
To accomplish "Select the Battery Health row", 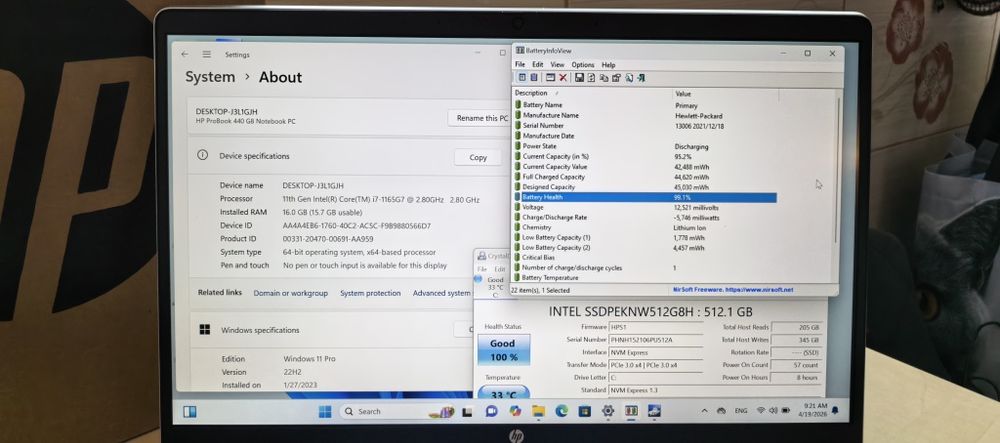I will [645, 198].
